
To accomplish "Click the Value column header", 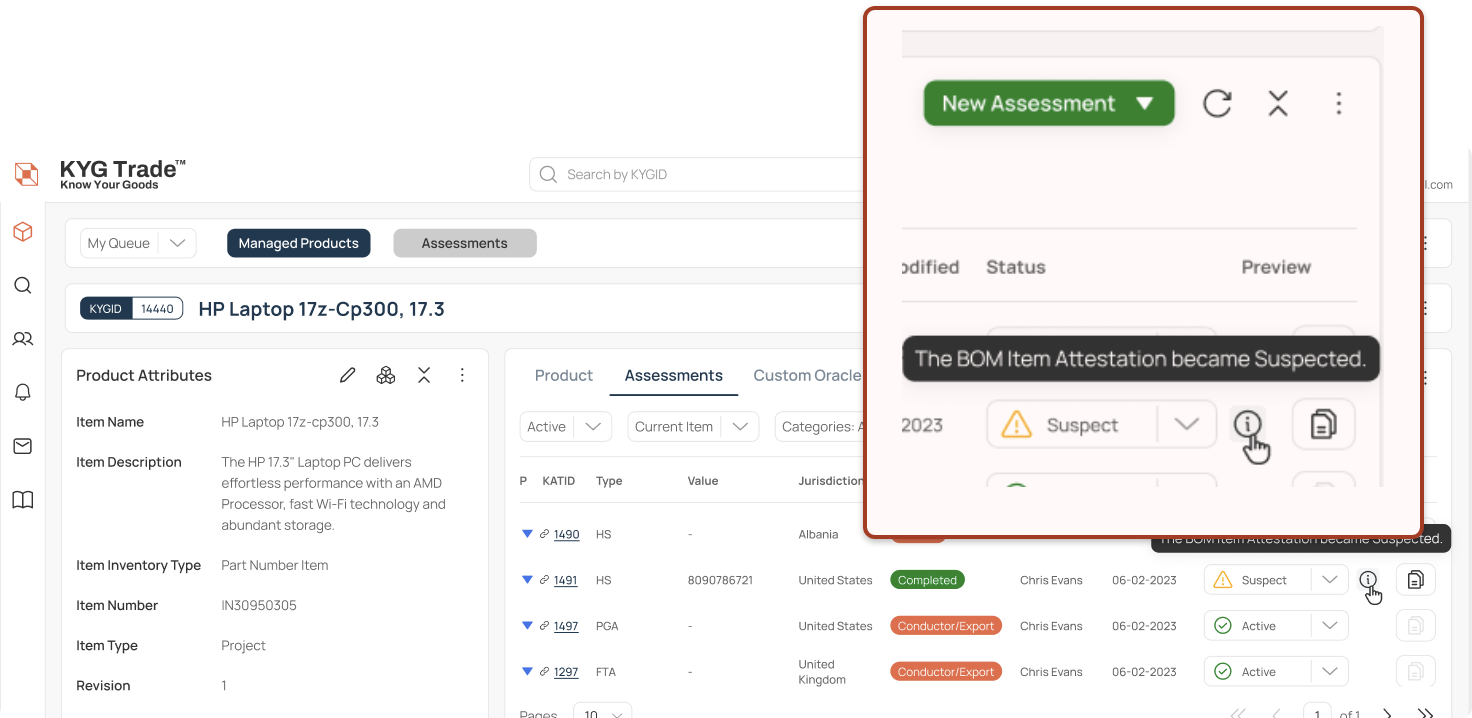I will [x=703, y=481].
